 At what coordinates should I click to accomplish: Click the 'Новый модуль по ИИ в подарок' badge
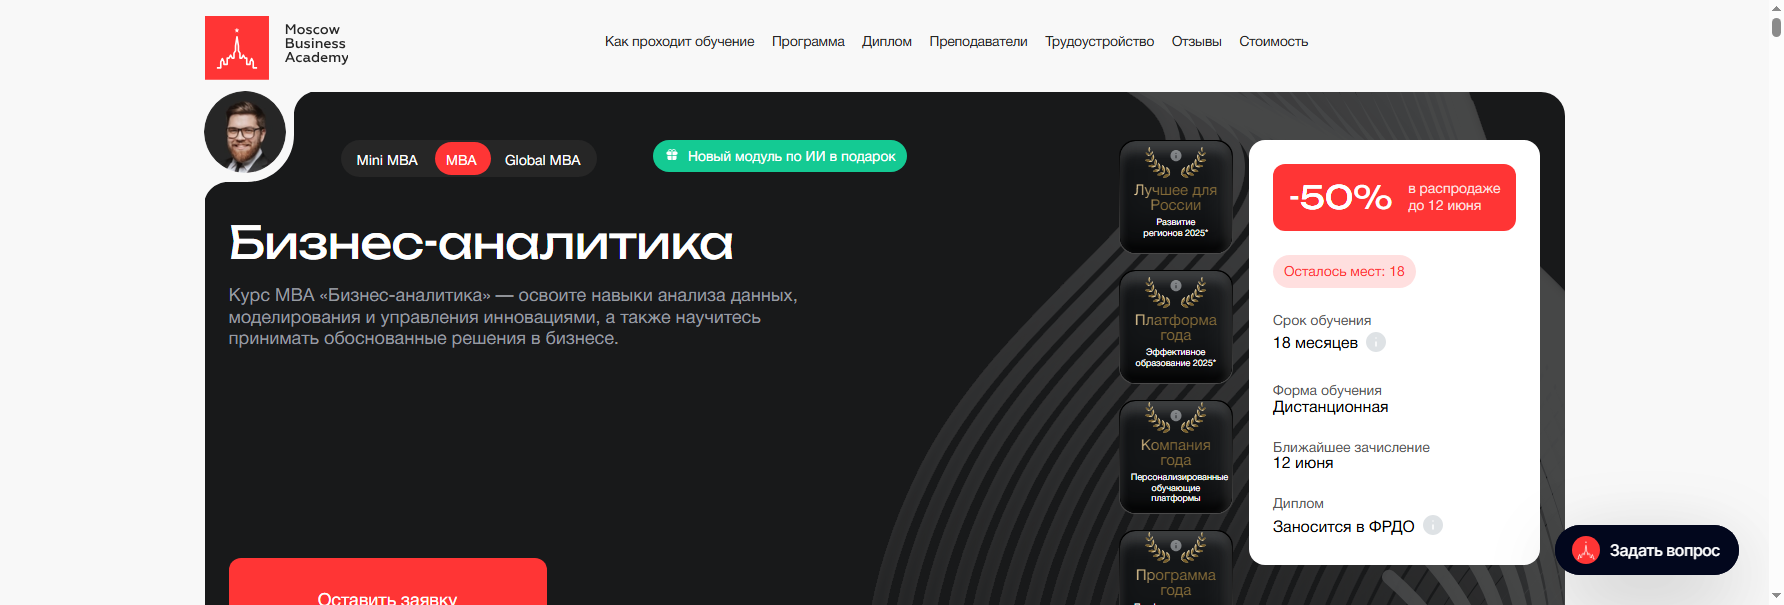[x=780, y=156]
